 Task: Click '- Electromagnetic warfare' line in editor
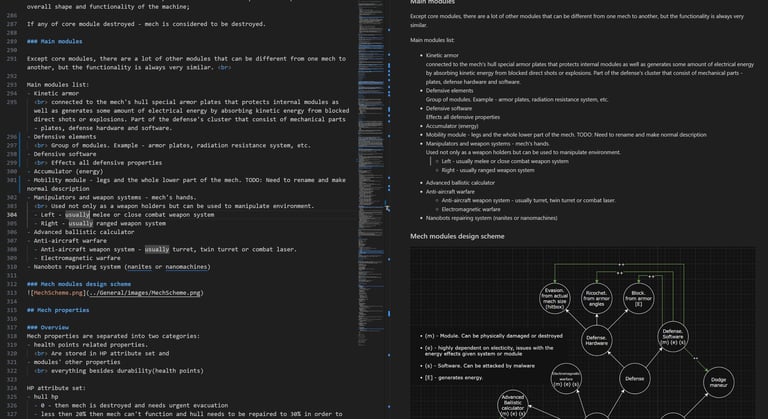[x=77, y=258]
